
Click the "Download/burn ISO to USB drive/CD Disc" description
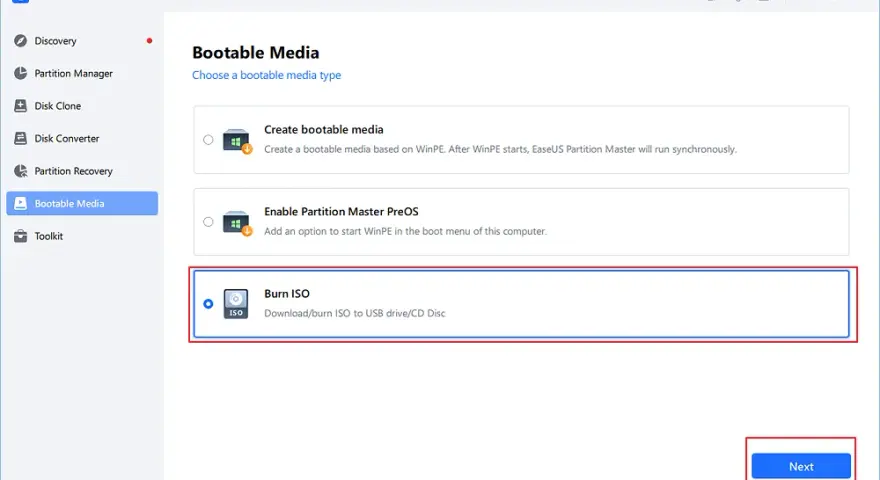(355, 313)
